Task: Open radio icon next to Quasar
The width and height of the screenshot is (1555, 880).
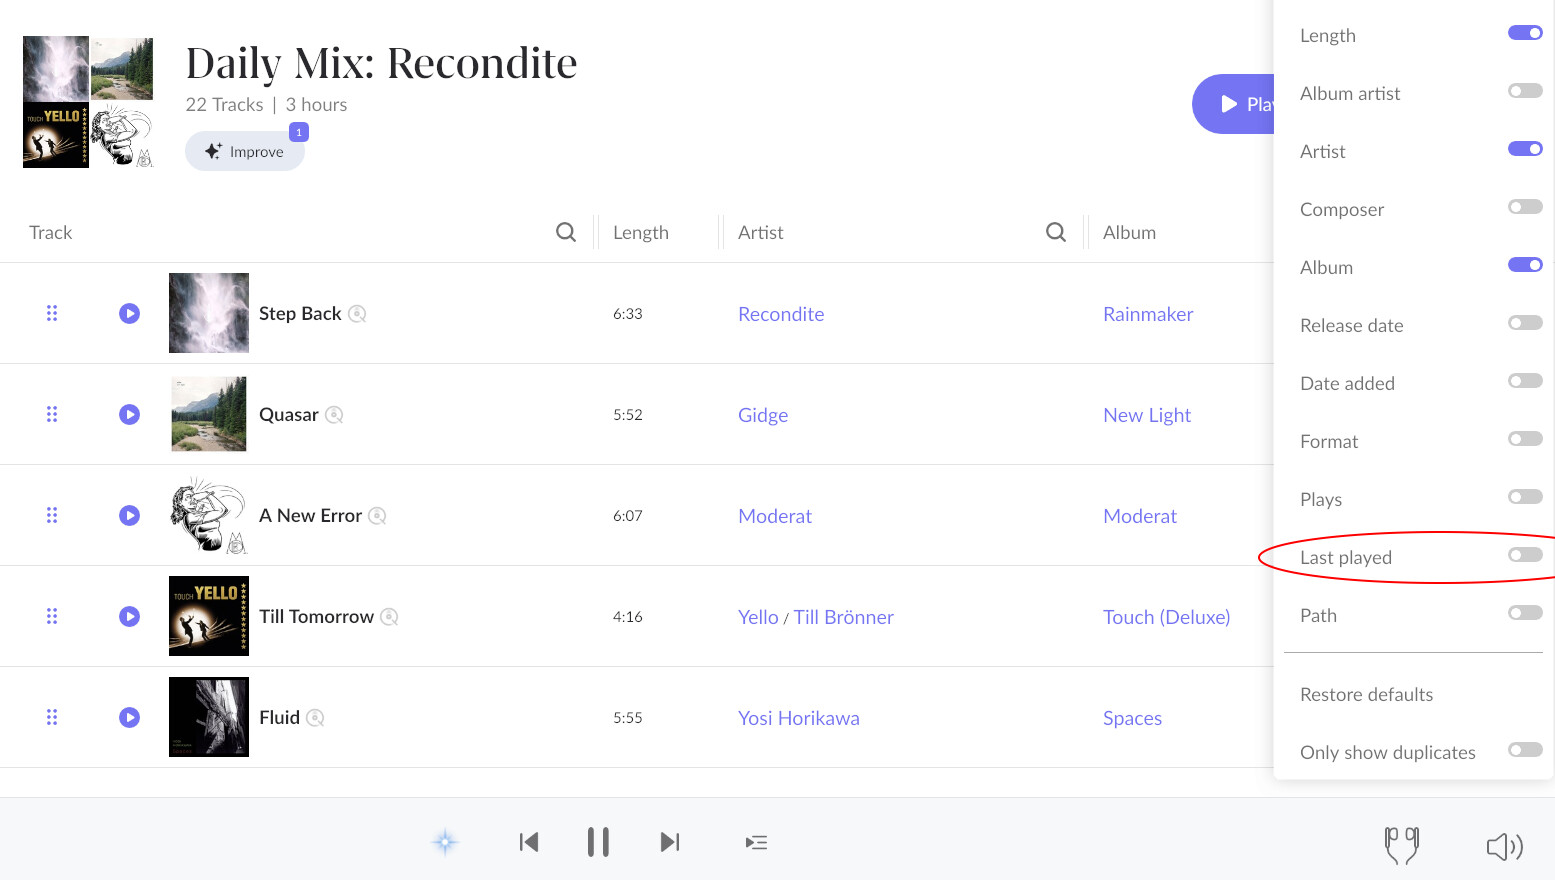Action: [334, 415]
